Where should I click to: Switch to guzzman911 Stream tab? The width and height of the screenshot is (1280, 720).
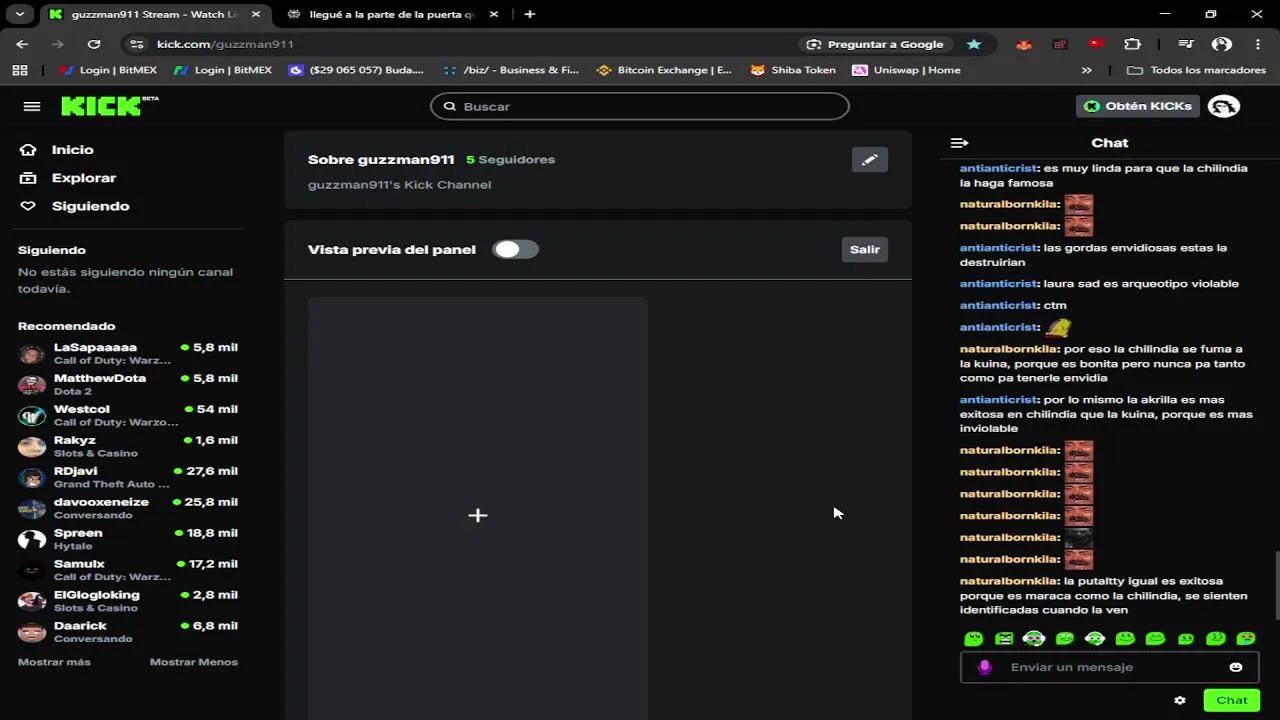155,14
